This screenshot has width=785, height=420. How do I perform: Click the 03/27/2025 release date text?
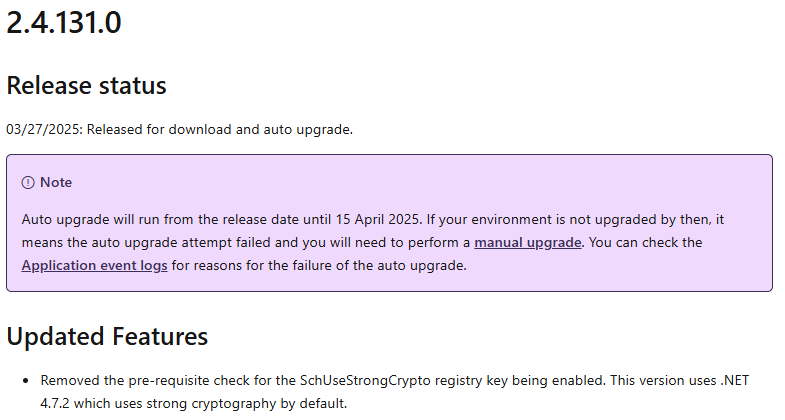click(x=43, y=130)
